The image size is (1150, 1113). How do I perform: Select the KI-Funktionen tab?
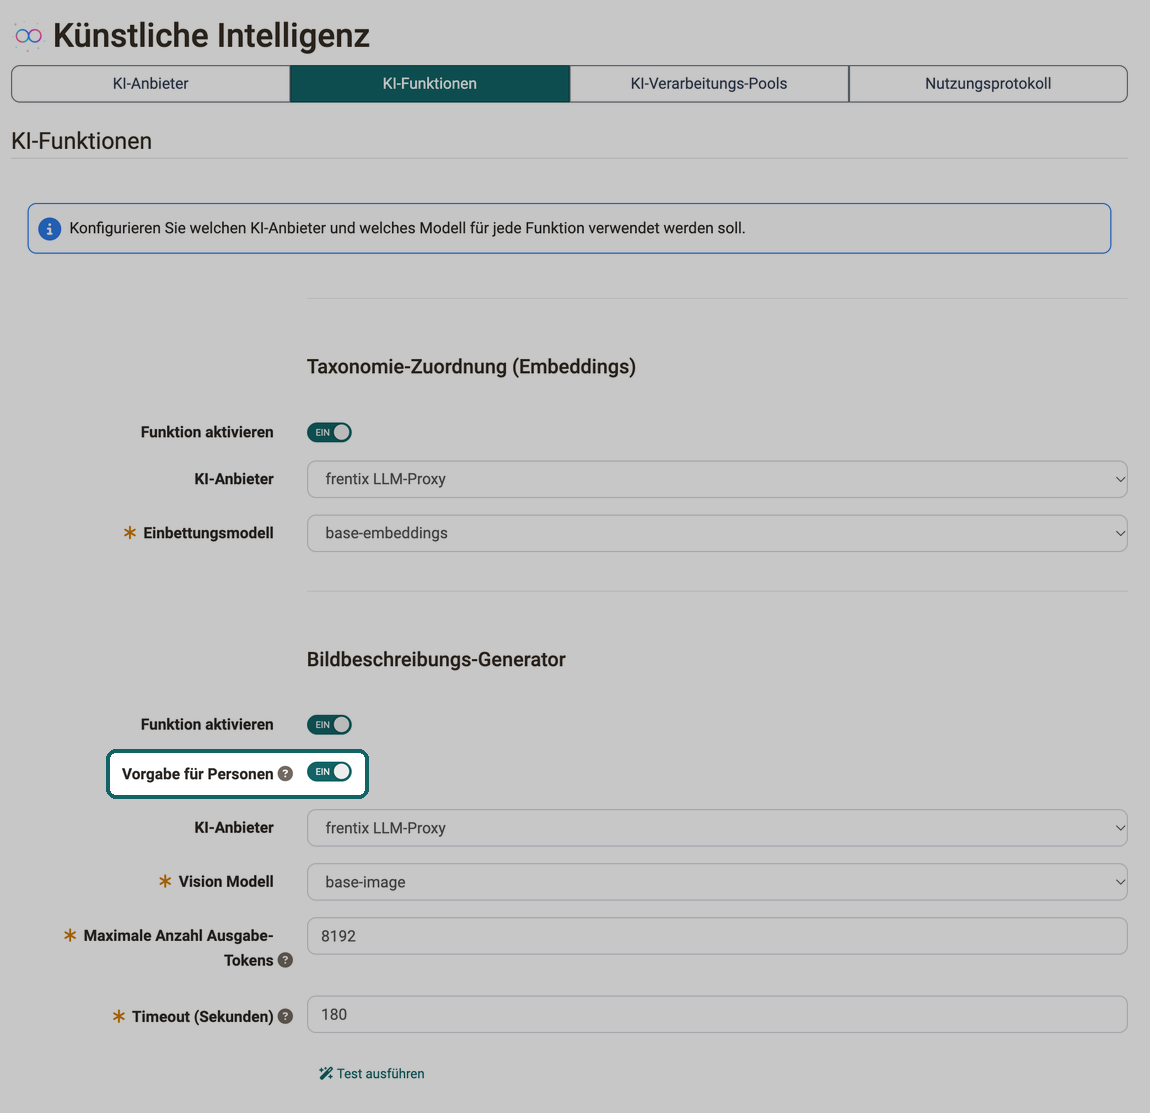click(x=430, y=84)
